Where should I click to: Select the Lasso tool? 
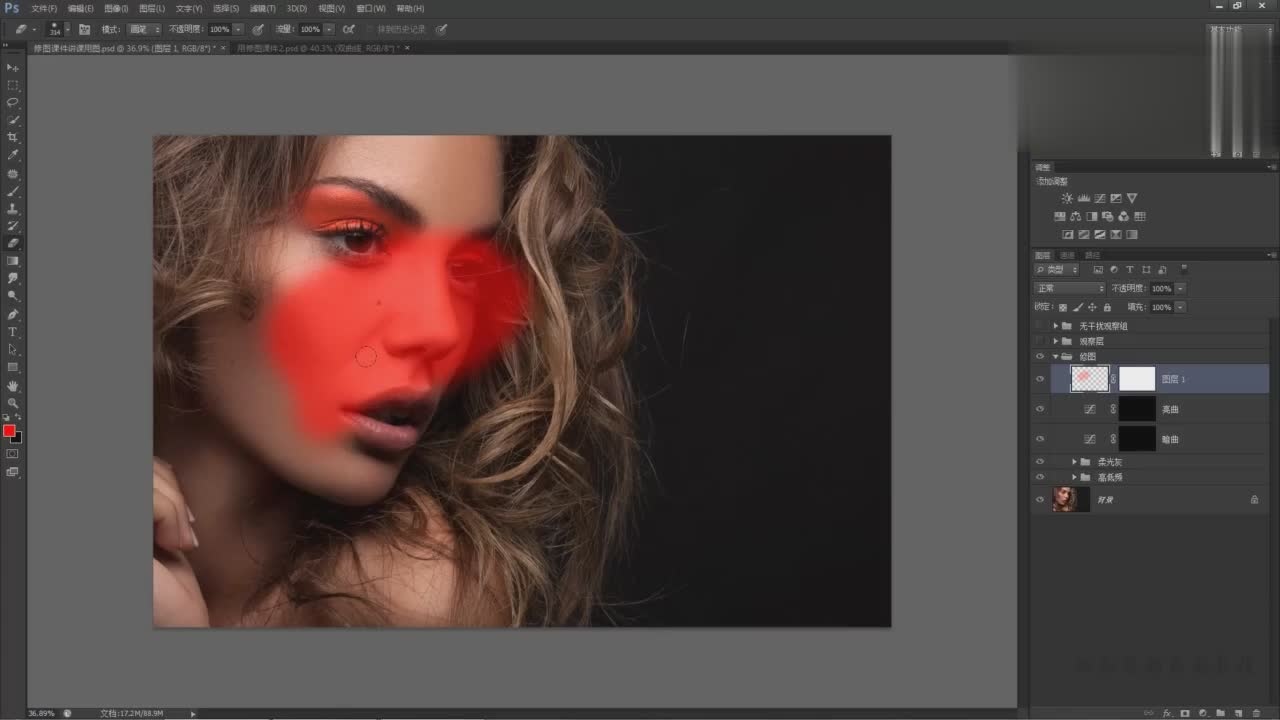click(x=13, y=102)
